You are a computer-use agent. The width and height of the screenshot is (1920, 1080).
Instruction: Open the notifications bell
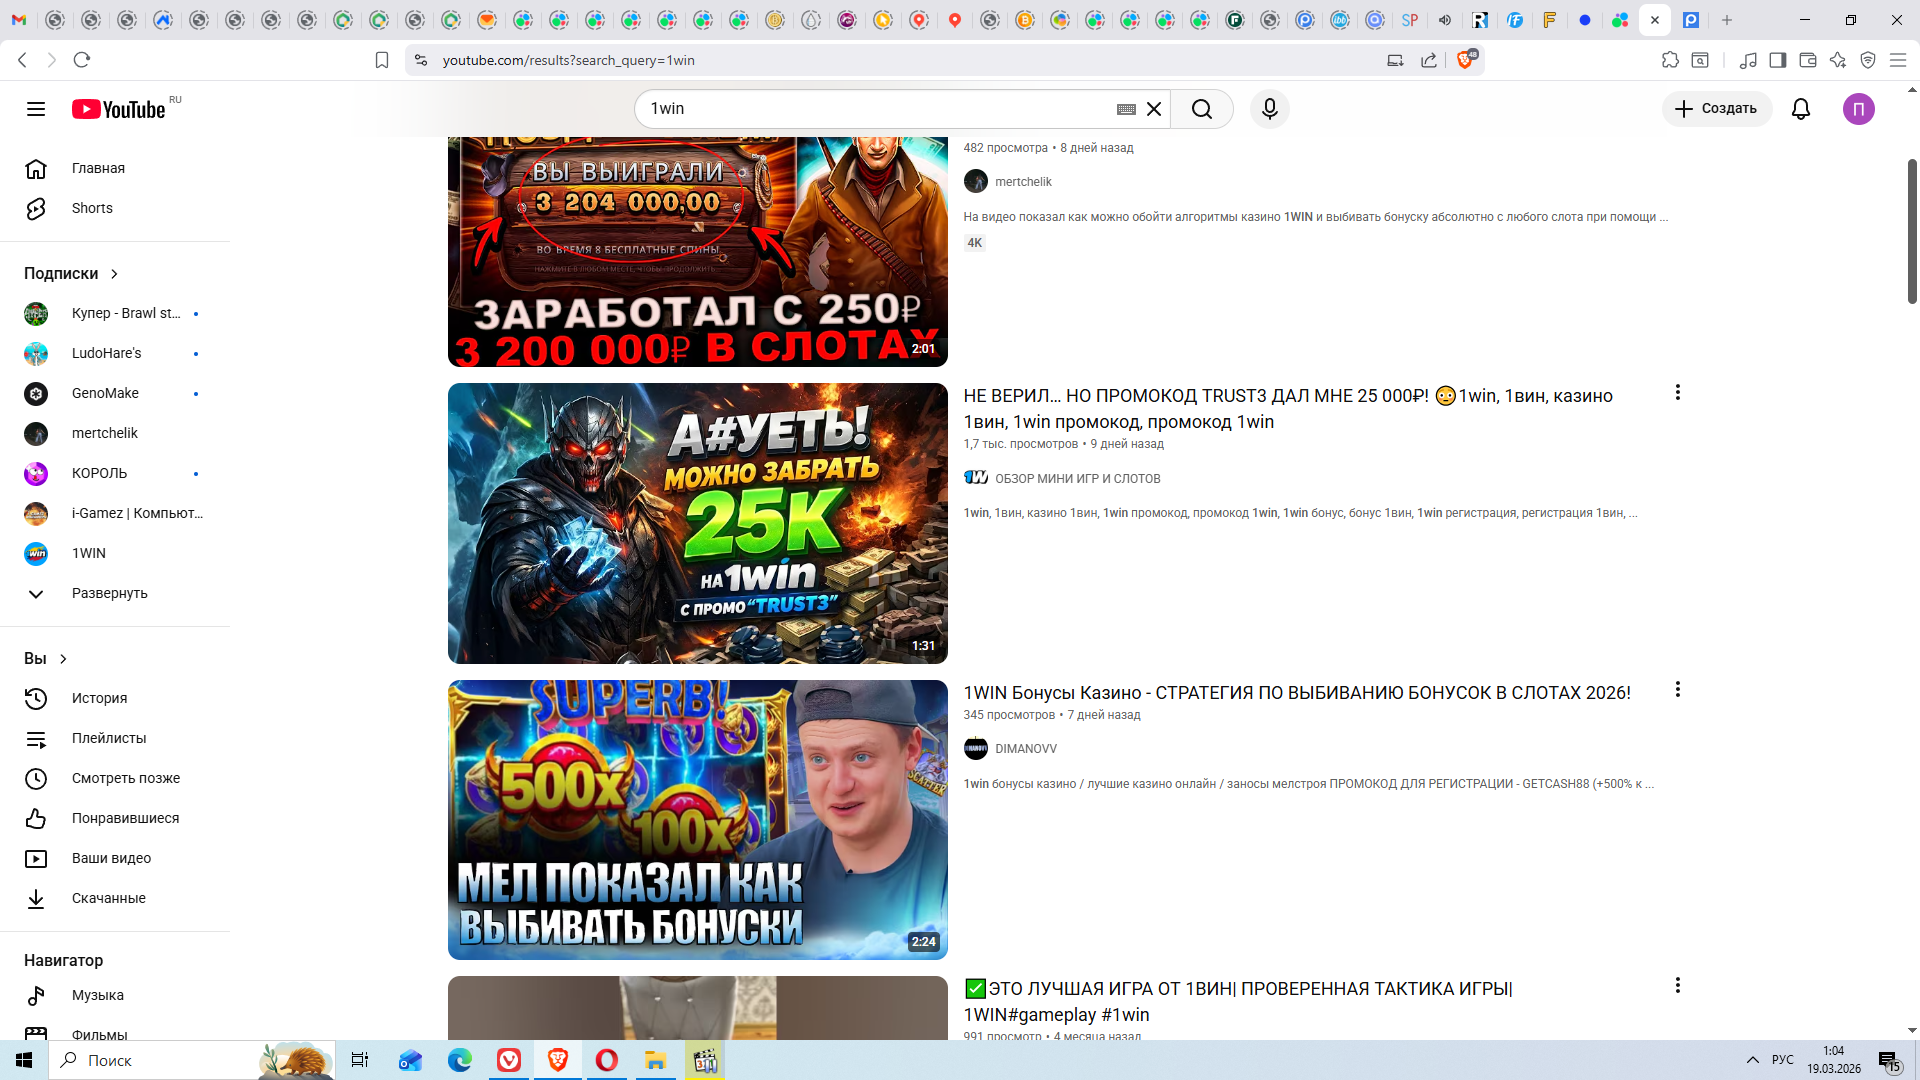click(1800, 109)
